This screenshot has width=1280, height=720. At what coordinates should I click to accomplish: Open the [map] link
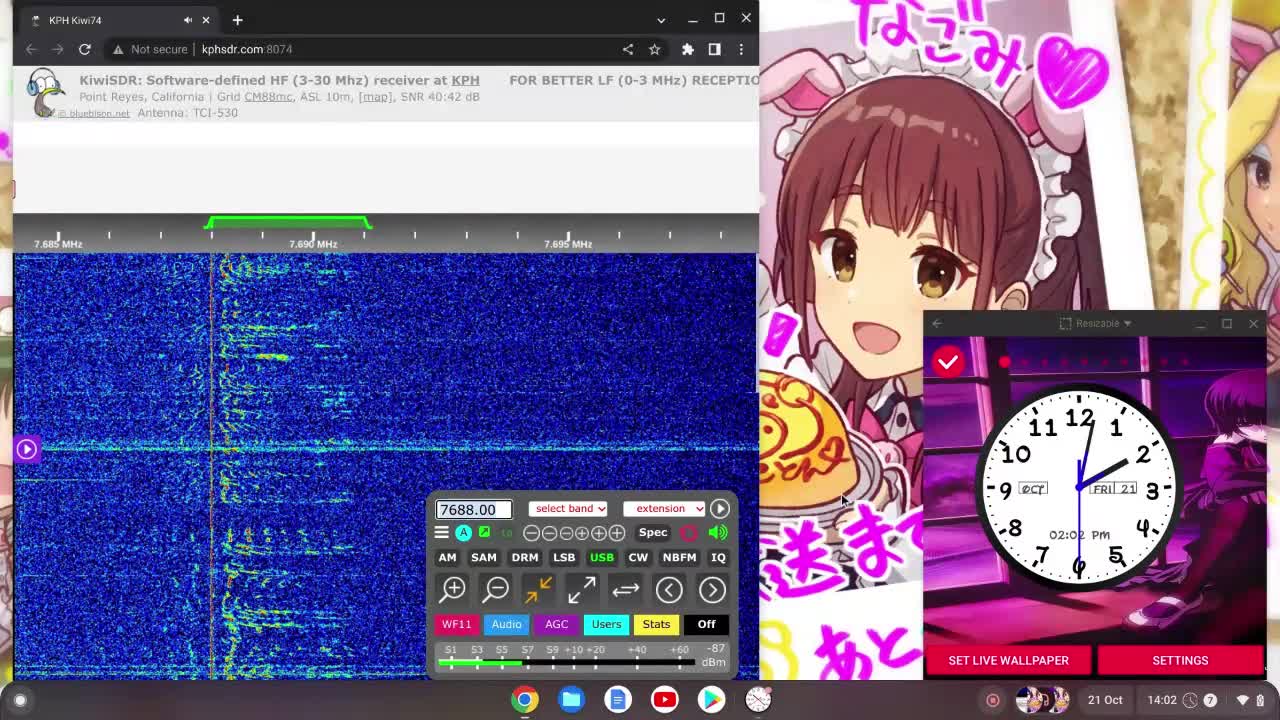[375, 97]
